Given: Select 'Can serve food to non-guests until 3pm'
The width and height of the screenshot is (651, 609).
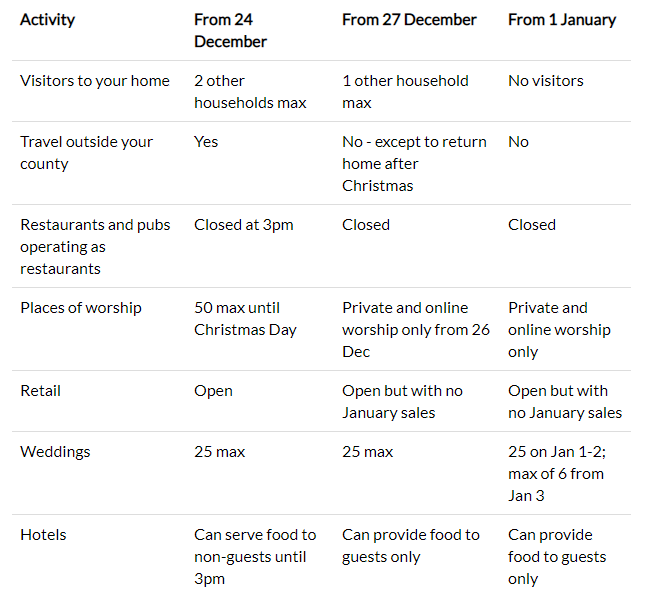Looking at the screenshot, I should [255, 557].
